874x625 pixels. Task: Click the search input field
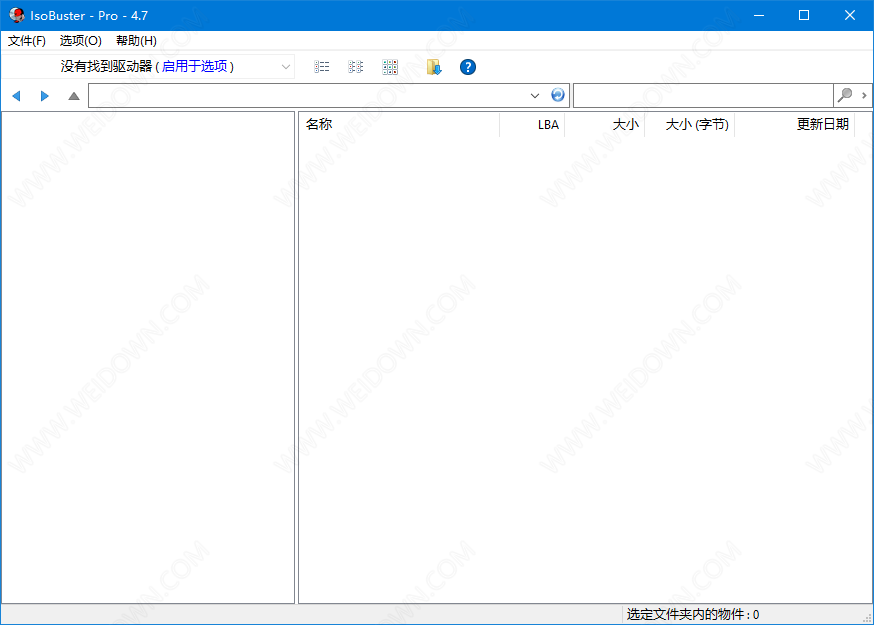[703, 95]
